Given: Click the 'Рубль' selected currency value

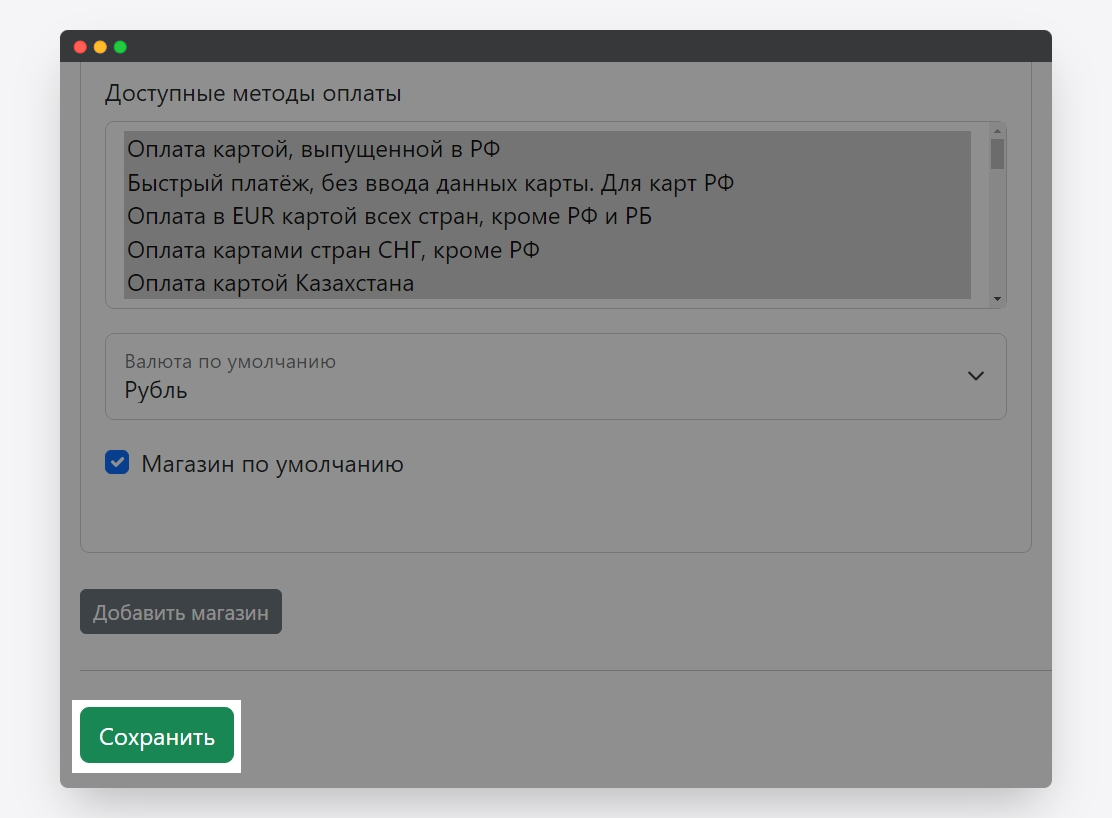Looking at the screenshot, I should click(156, 390).
